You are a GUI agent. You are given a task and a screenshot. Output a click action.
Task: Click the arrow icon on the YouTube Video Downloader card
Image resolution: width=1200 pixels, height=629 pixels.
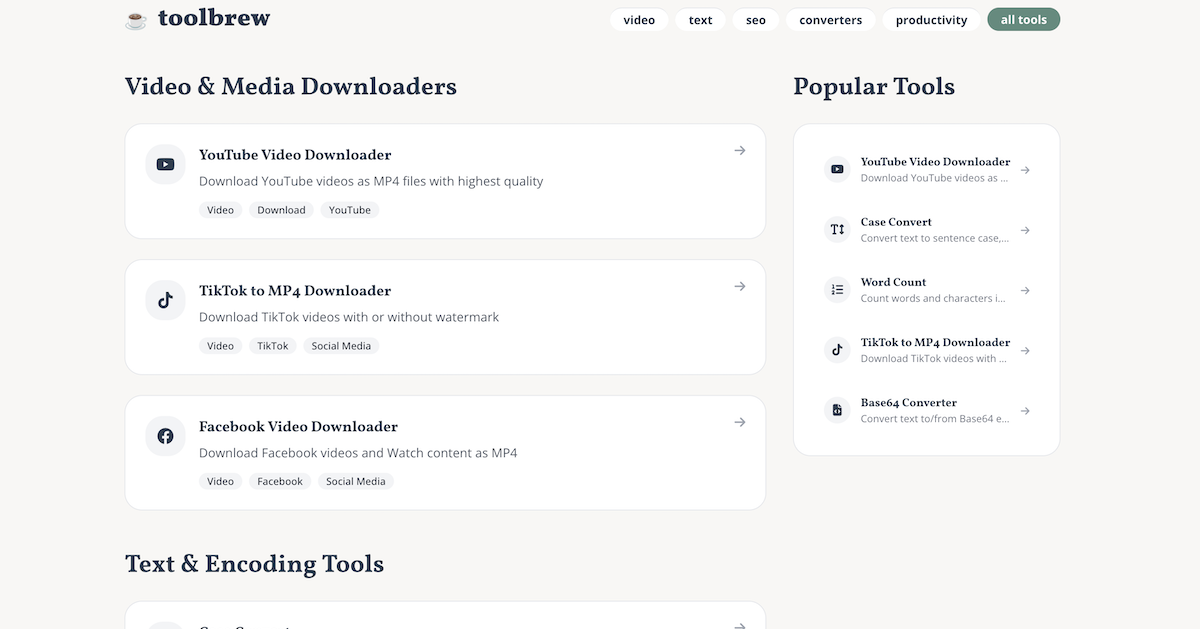pyautogui.click(x=739, y=150)
